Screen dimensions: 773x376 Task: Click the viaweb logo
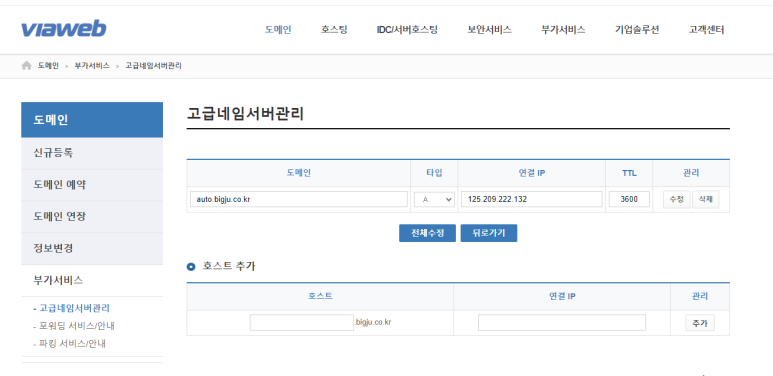click(x=63, y=30)
